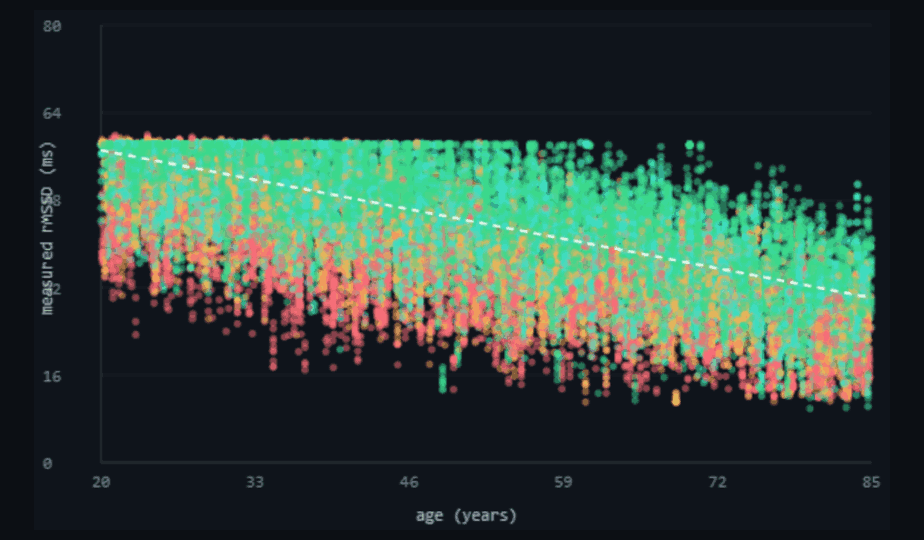Click the x-axis tick label 72
Viewport: 924px width, 540px height.
coord(717,482)
